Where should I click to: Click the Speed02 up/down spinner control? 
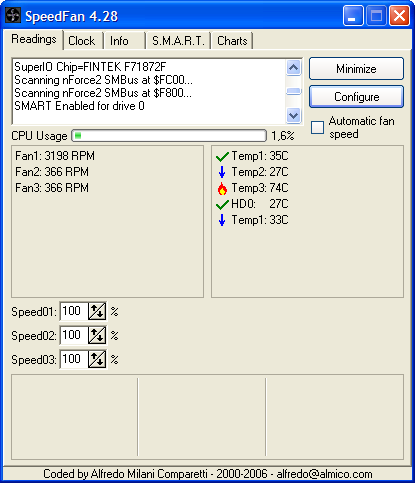[x=97, y=335]
